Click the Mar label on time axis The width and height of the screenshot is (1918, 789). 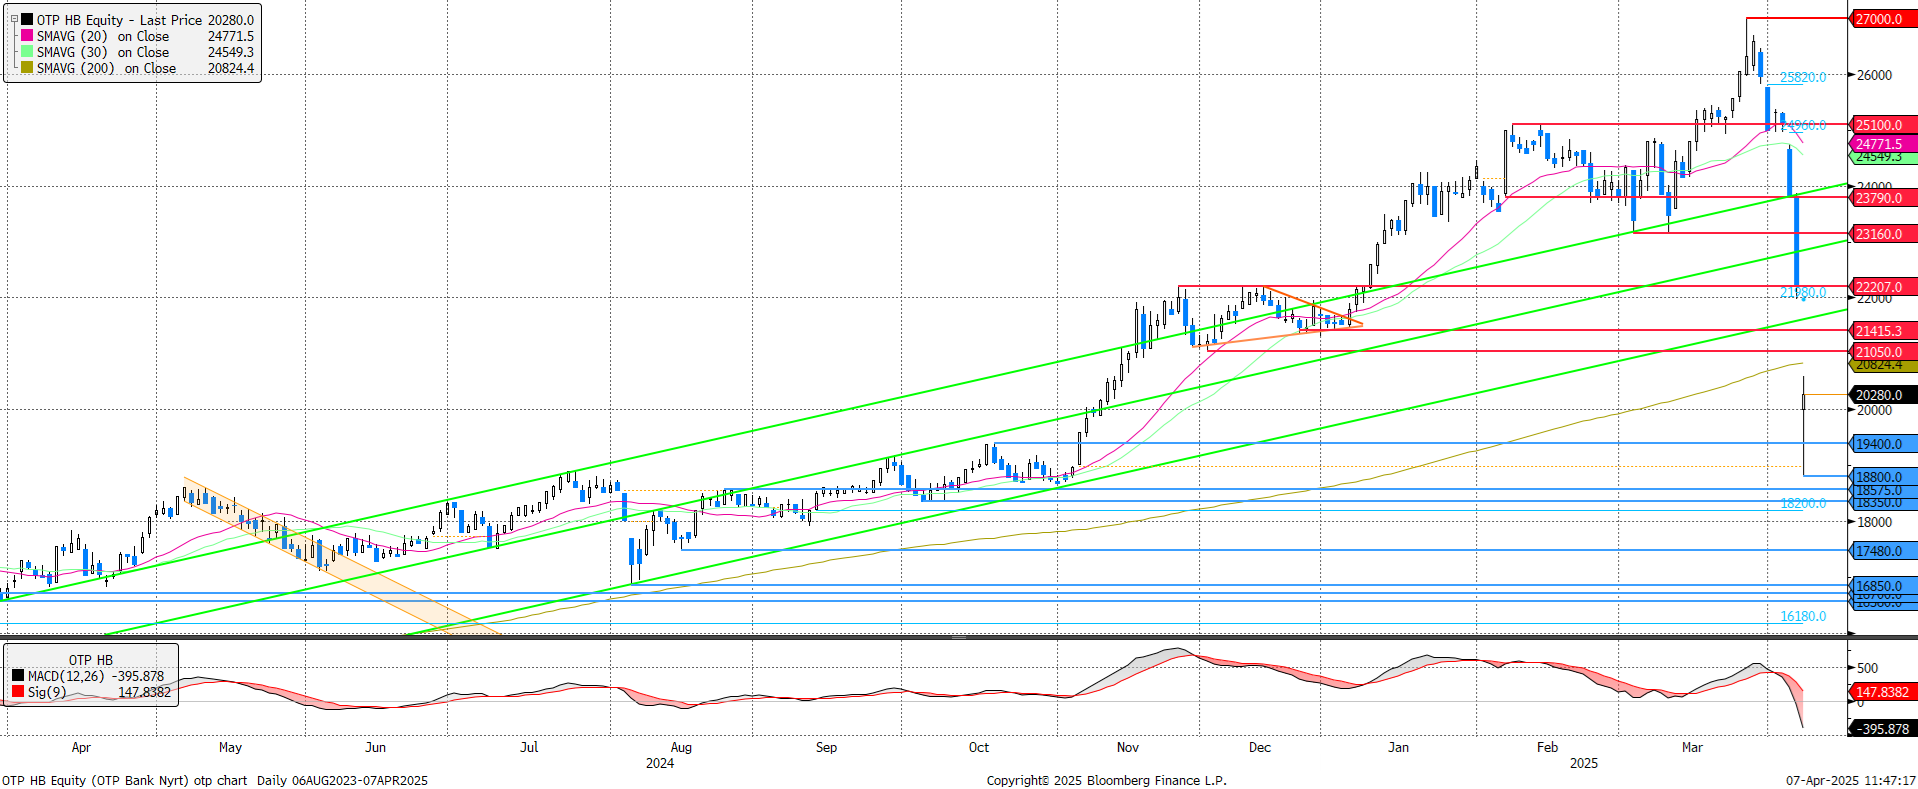click(1692, 747)
